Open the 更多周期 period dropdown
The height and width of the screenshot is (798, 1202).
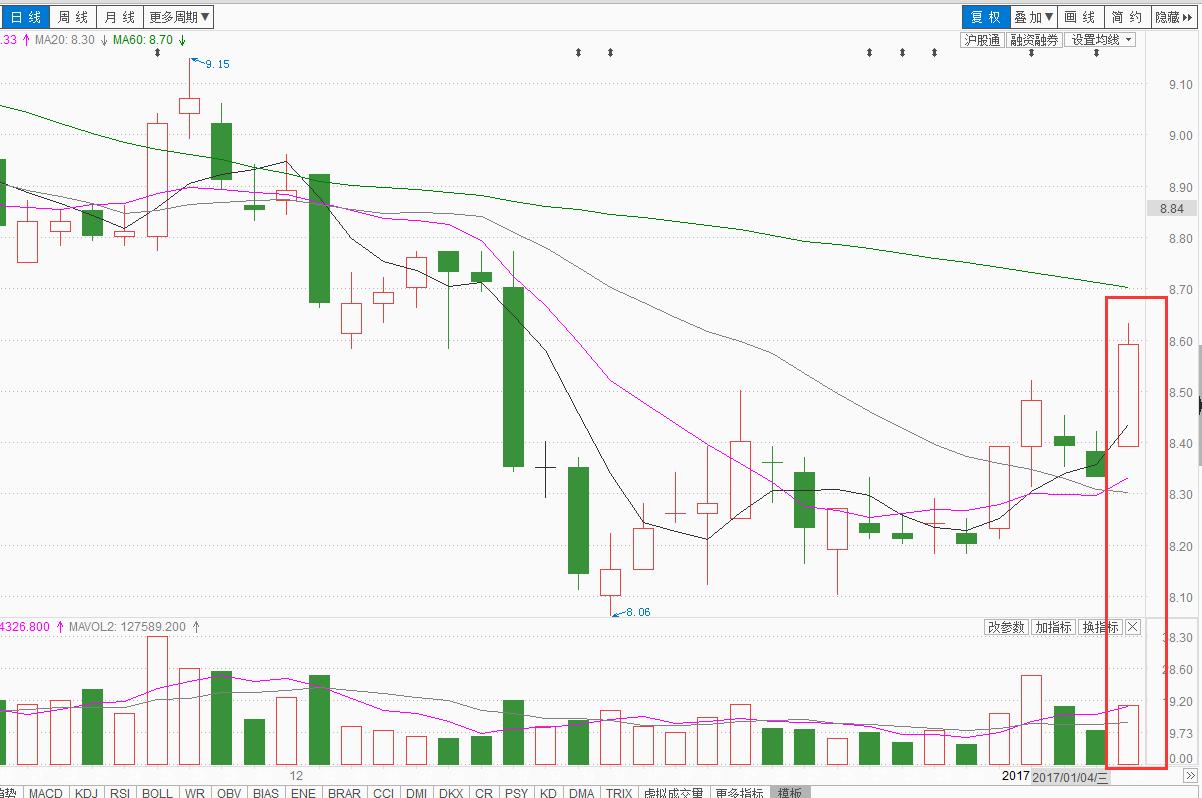[179, 17]
